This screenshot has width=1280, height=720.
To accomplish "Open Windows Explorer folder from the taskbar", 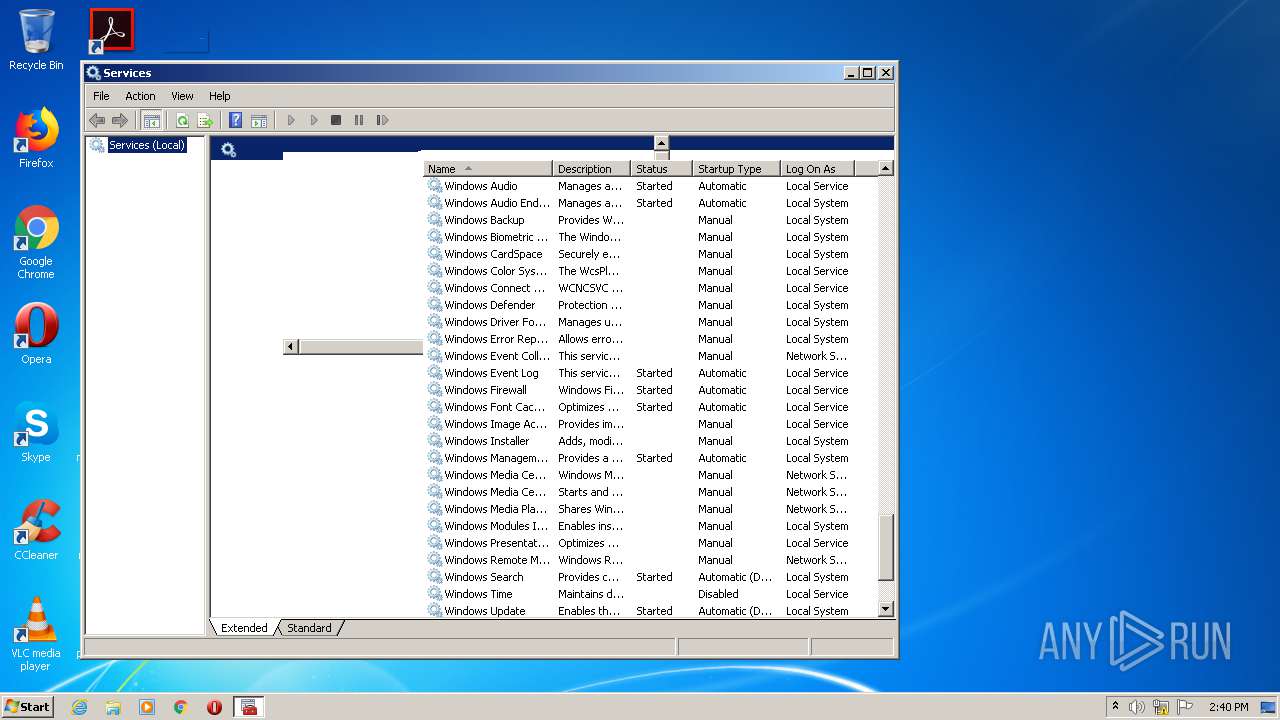I will [113, 707].
